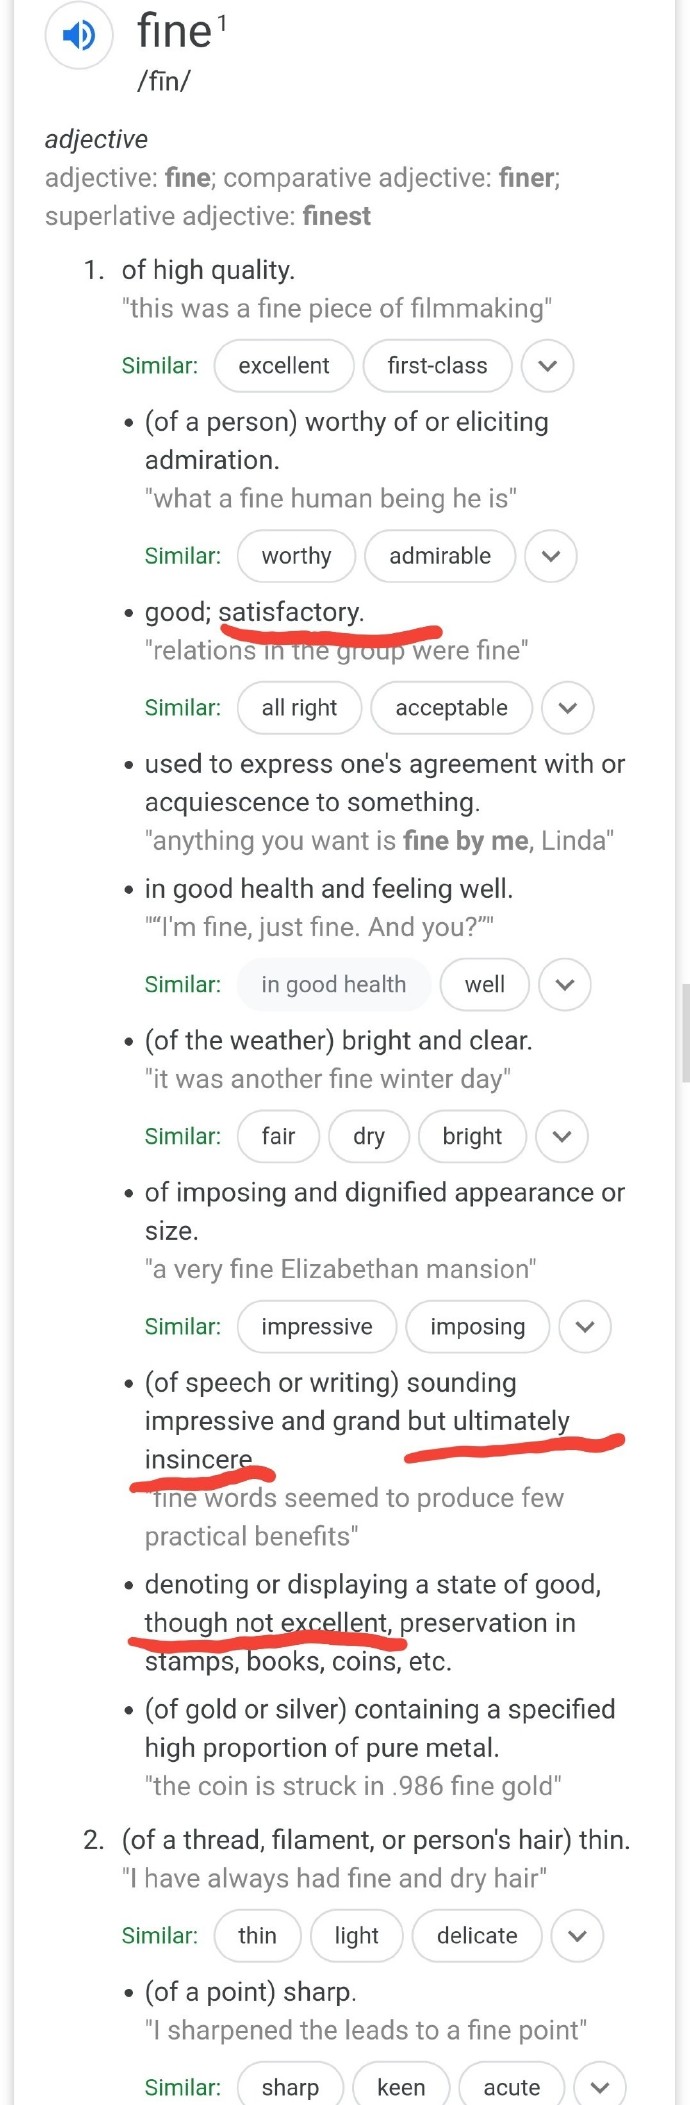Show more synonyms after well chip
The image size is (690, 2105).
coord(565,985)
